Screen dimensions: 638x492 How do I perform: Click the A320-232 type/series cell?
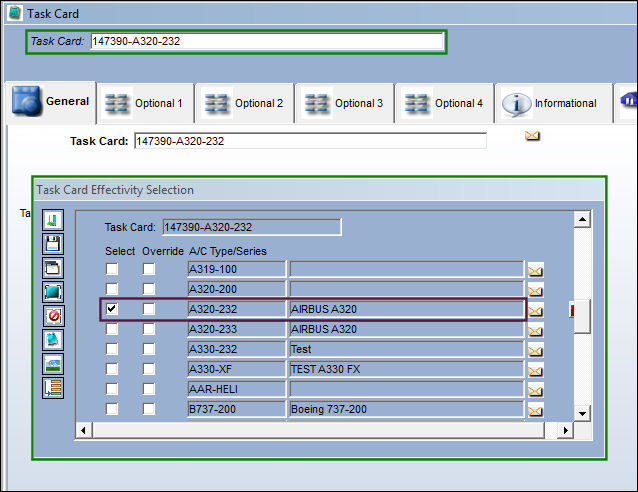pos(236,309)
